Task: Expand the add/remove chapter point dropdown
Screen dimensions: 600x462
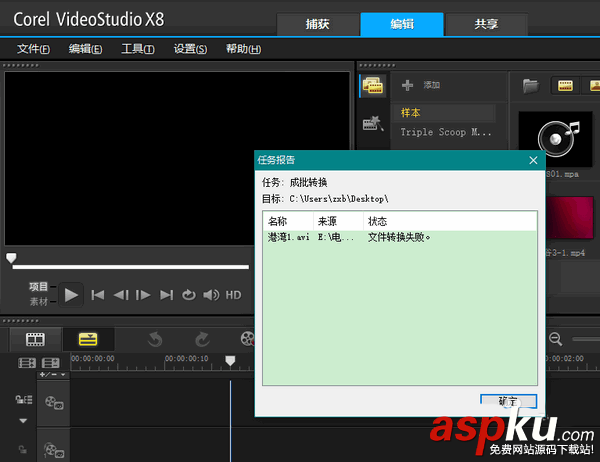Action: (53, 375)
